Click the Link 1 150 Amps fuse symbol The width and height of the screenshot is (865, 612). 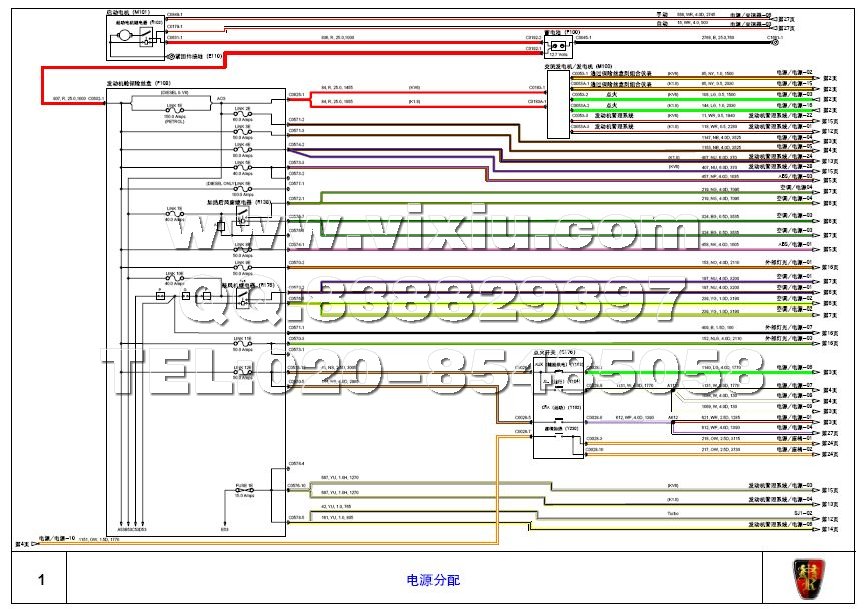[x=175, y=110]
